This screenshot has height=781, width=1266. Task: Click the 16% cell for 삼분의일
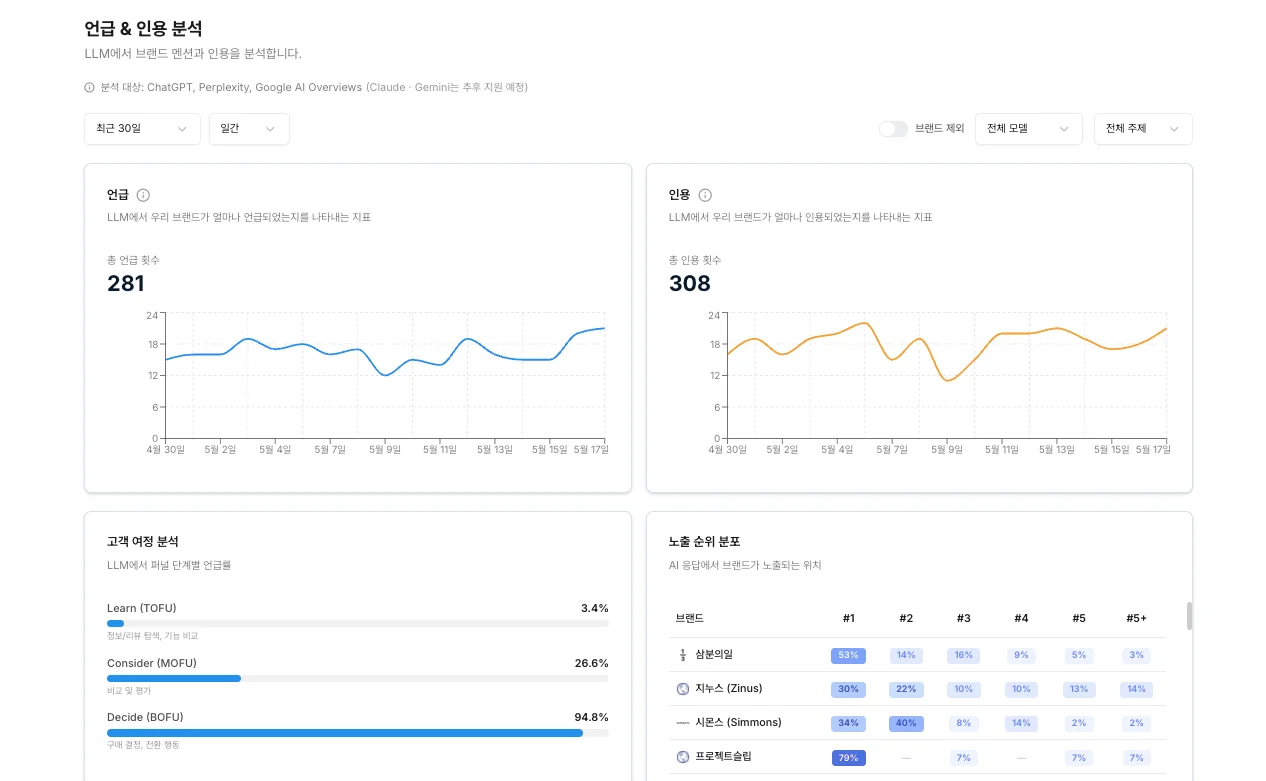click(964, 655)
